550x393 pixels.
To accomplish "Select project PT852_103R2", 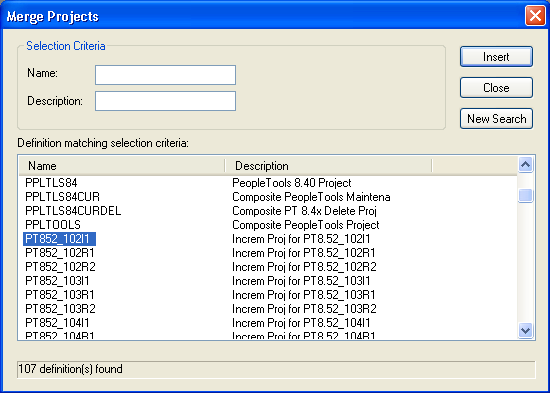I will tap(60, 309).
